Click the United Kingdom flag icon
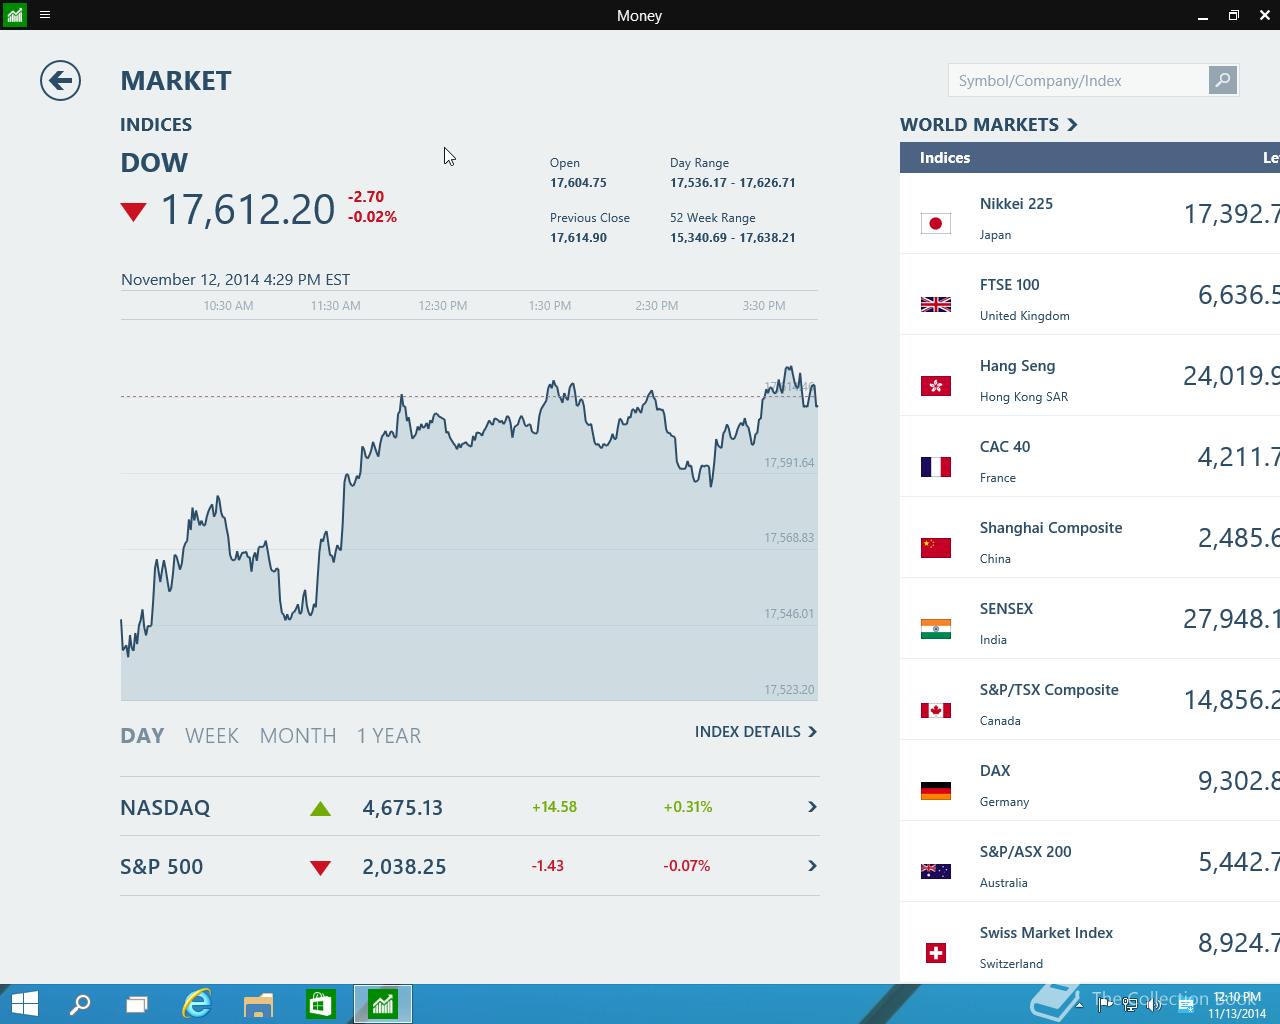 [x=935, y=304]
